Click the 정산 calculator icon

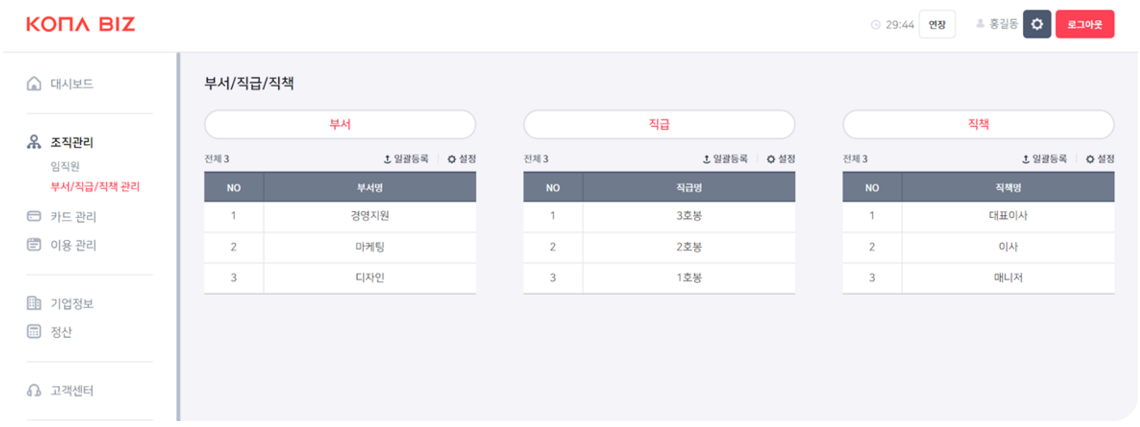33,332
